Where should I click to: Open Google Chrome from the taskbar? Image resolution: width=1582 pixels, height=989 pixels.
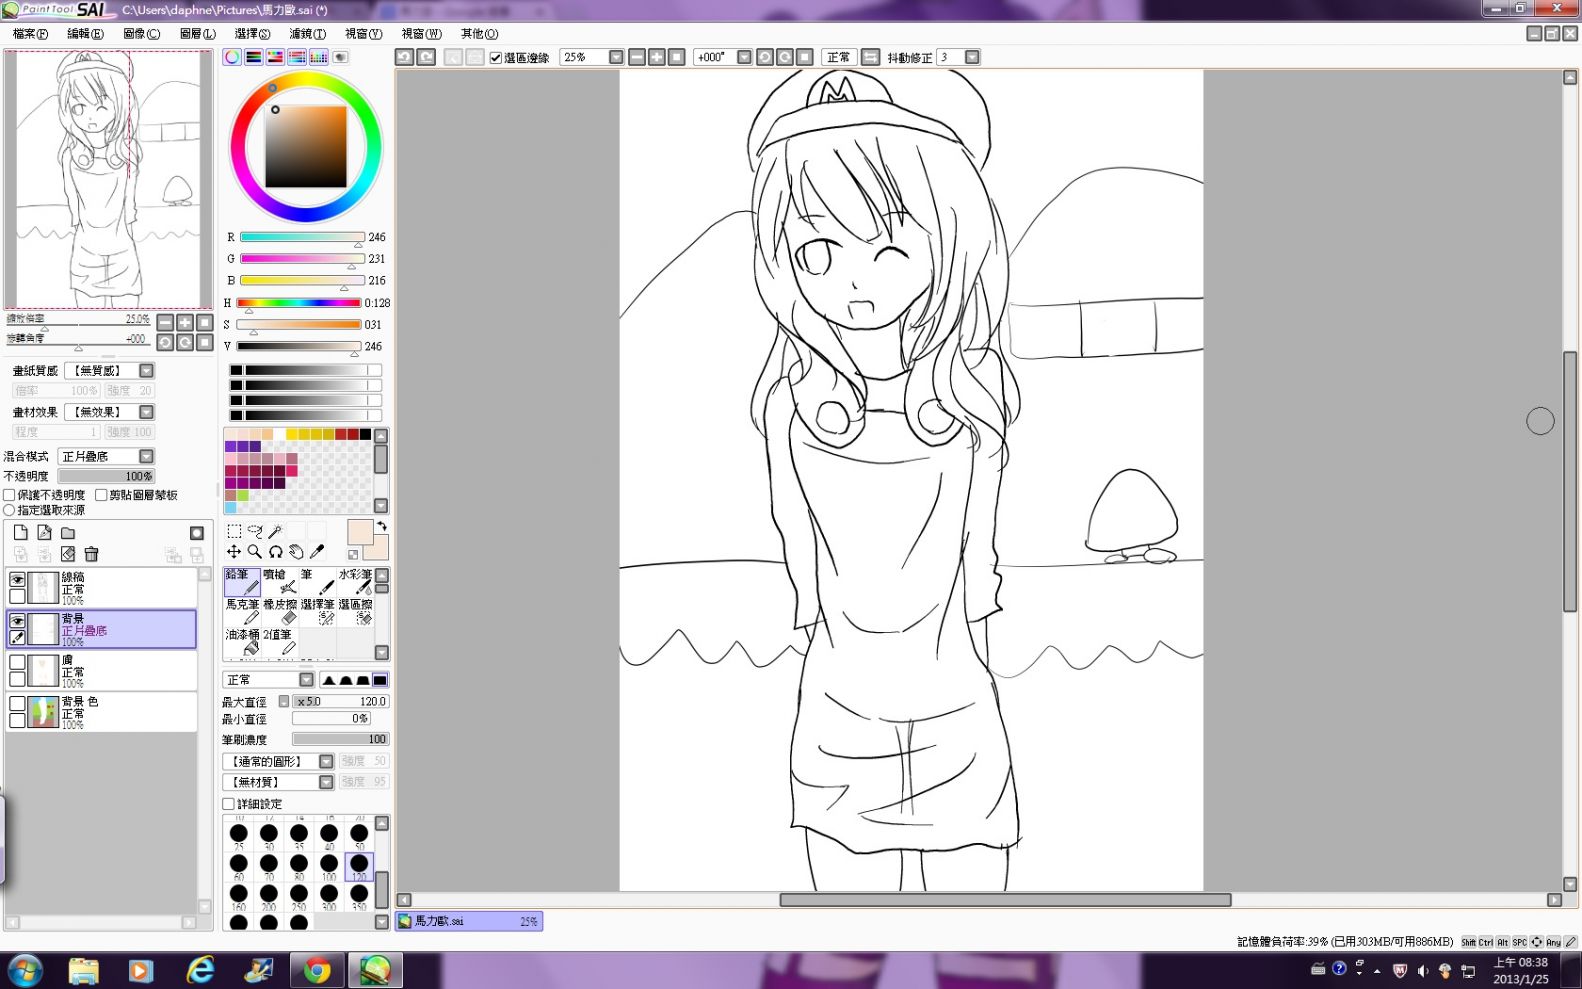click(317, 970)
